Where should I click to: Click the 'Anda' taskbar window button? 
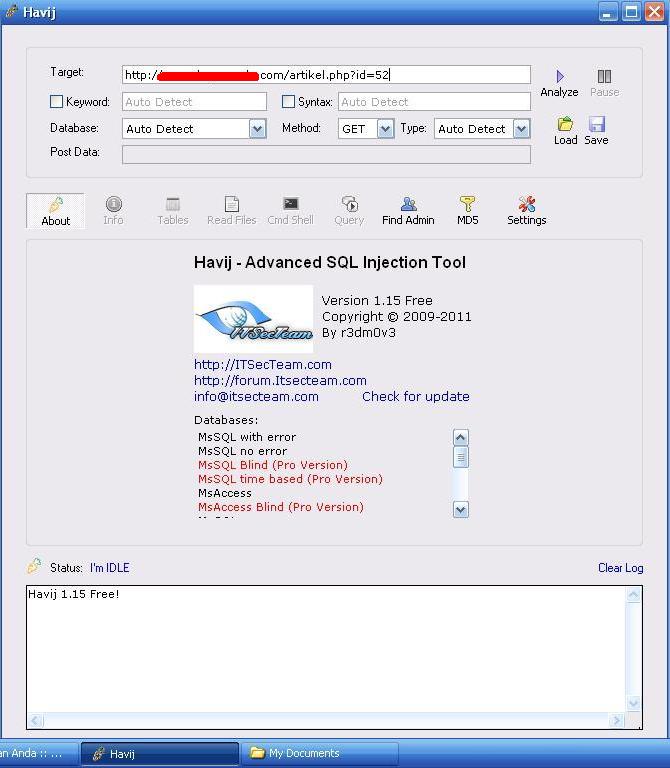[x=38, y=753]
